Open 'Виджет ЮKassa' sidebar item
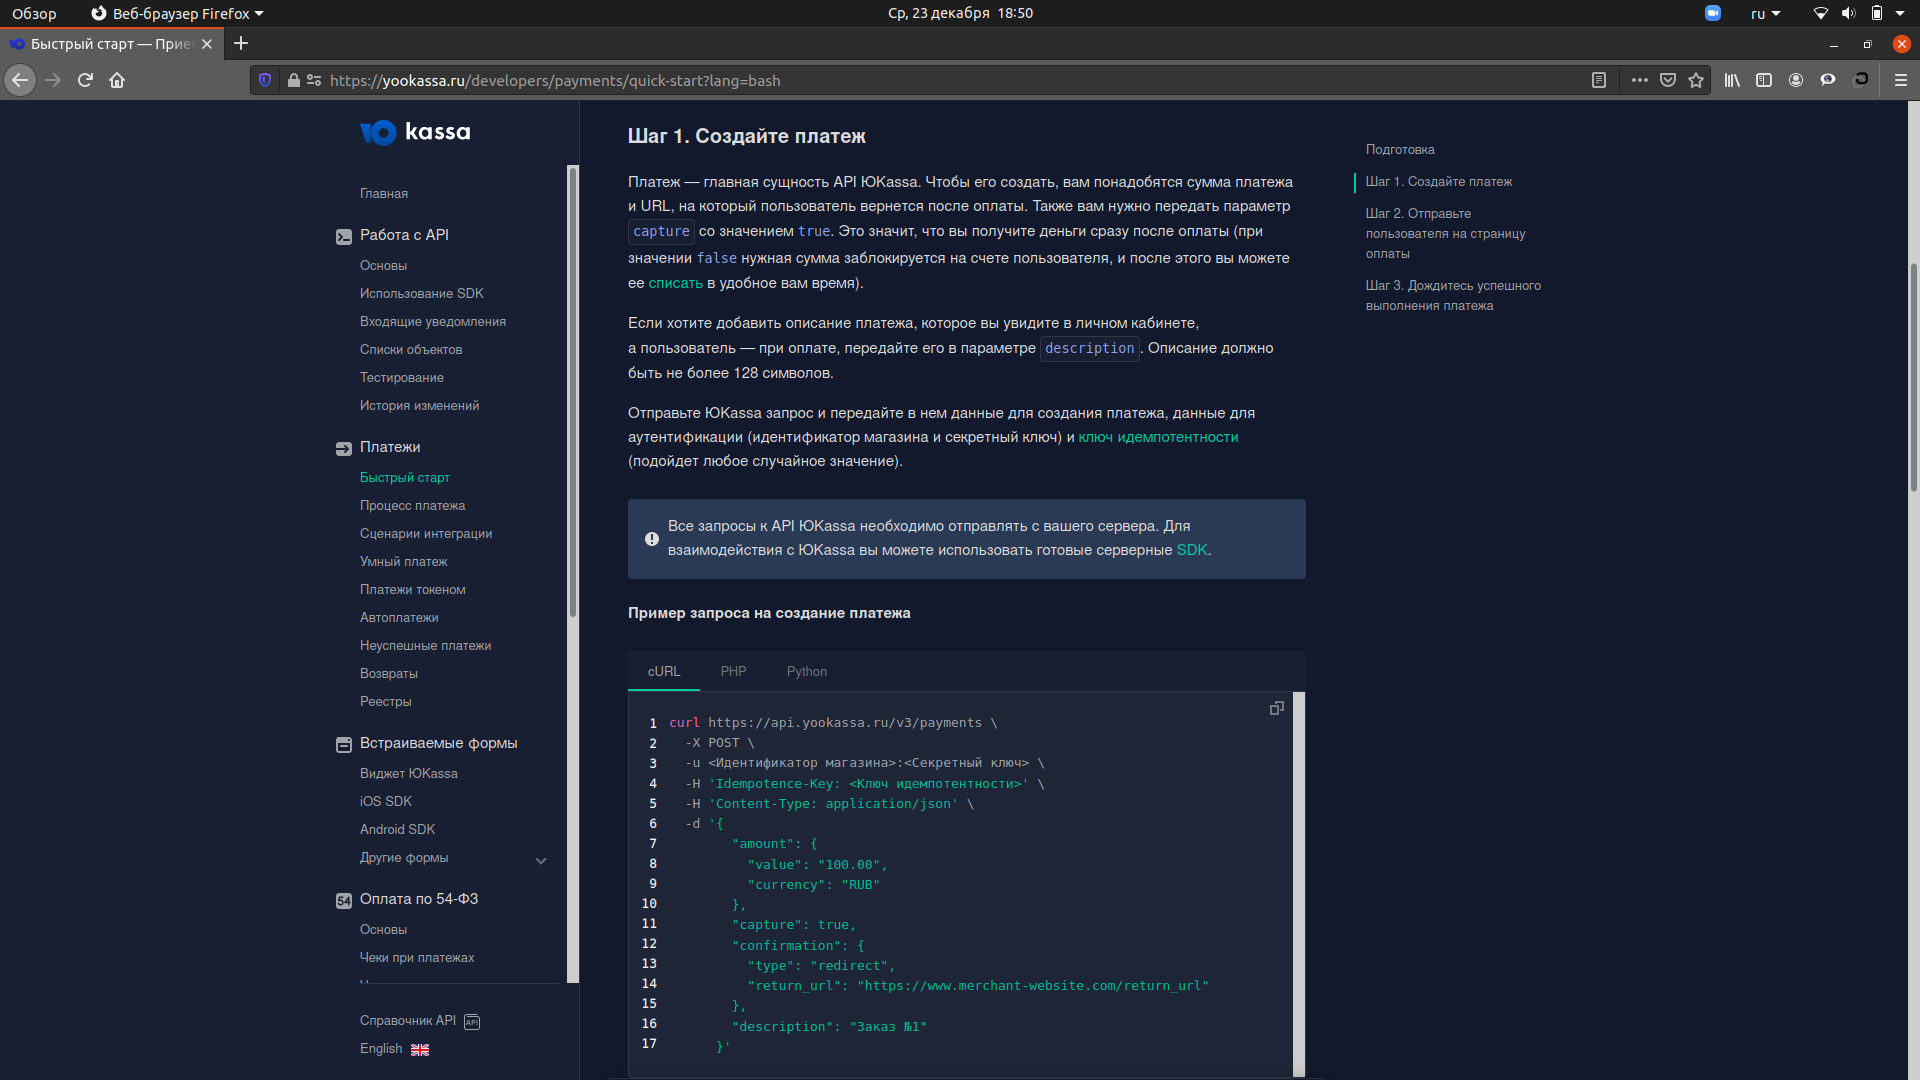Image resolution: width=1920 pixels, height=1080 pixels. (x=409, y=774)
